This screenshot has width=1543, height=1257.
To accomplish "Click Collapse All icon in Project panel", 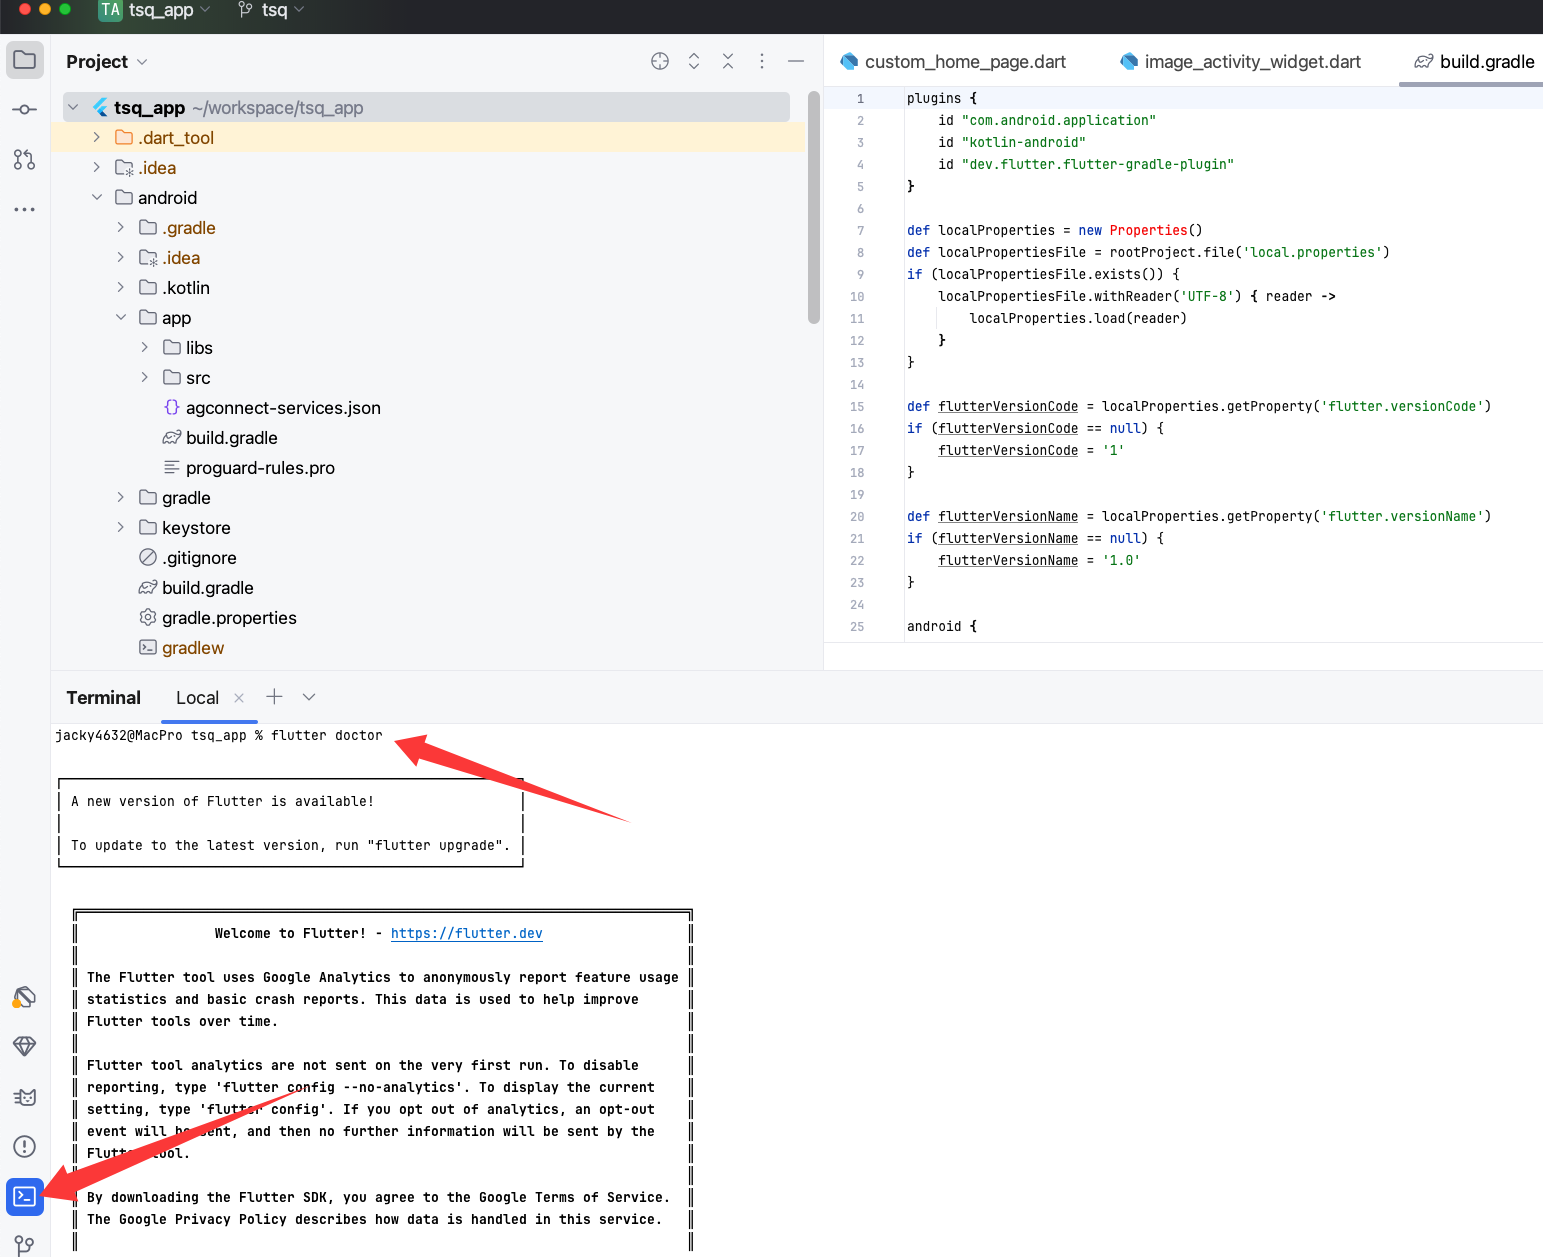I will pos(728,61).
